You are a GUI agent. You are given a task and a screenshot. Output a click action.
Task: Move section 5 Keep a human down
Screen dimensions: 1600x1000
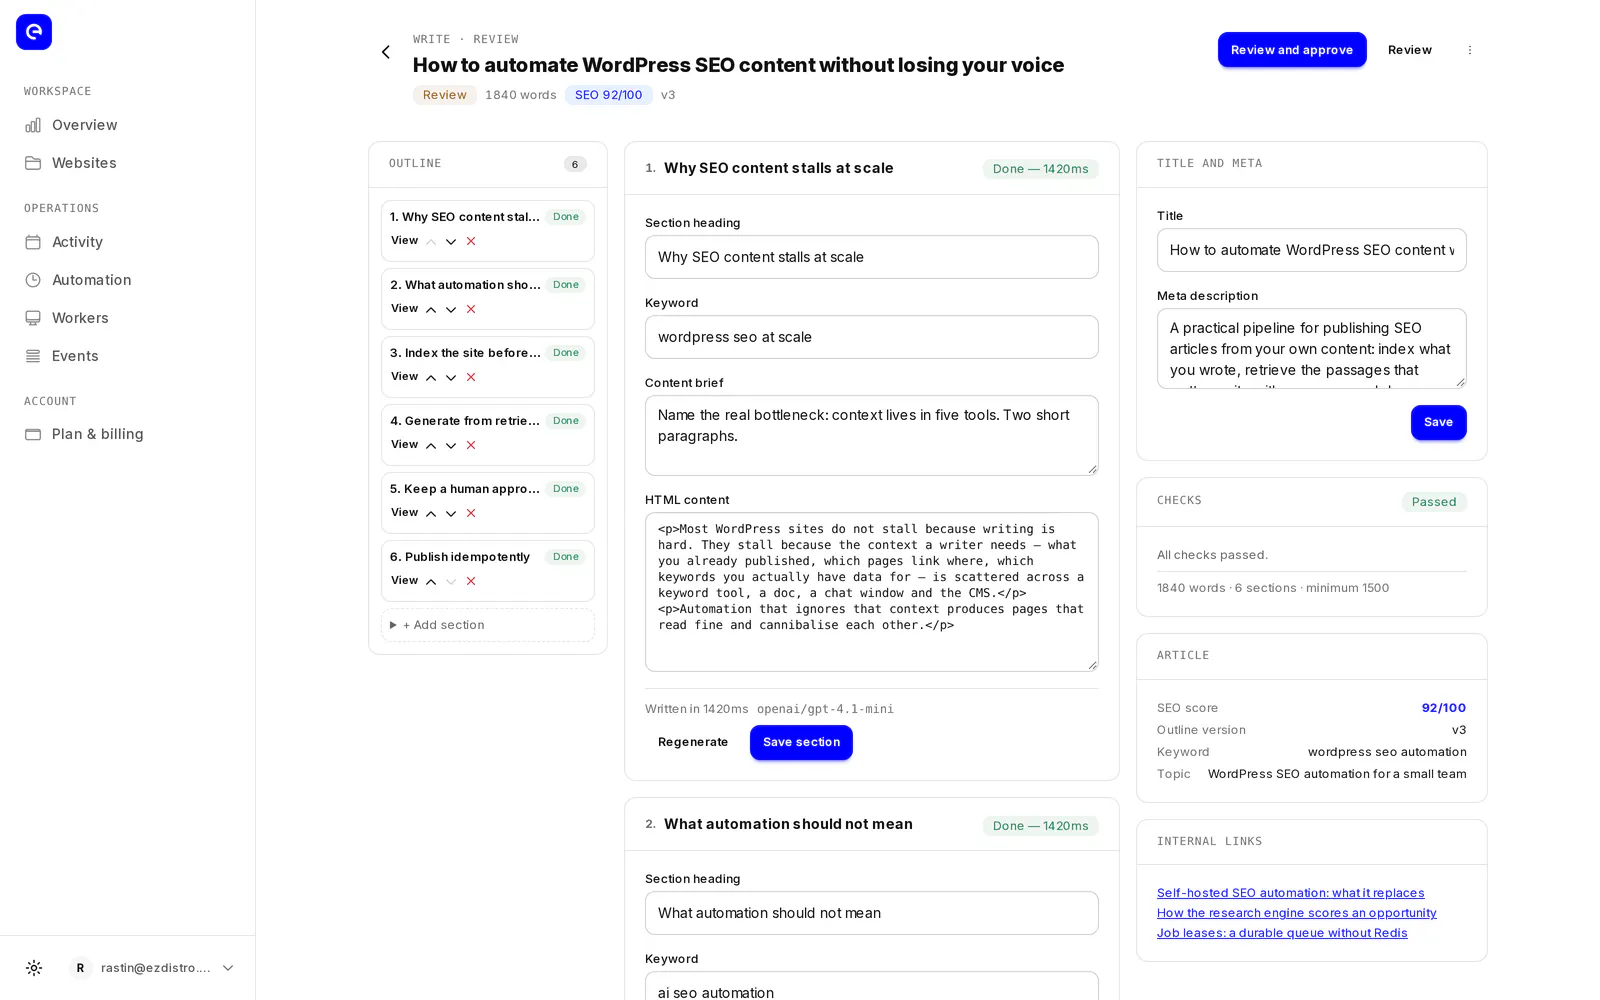coord(451,514)
